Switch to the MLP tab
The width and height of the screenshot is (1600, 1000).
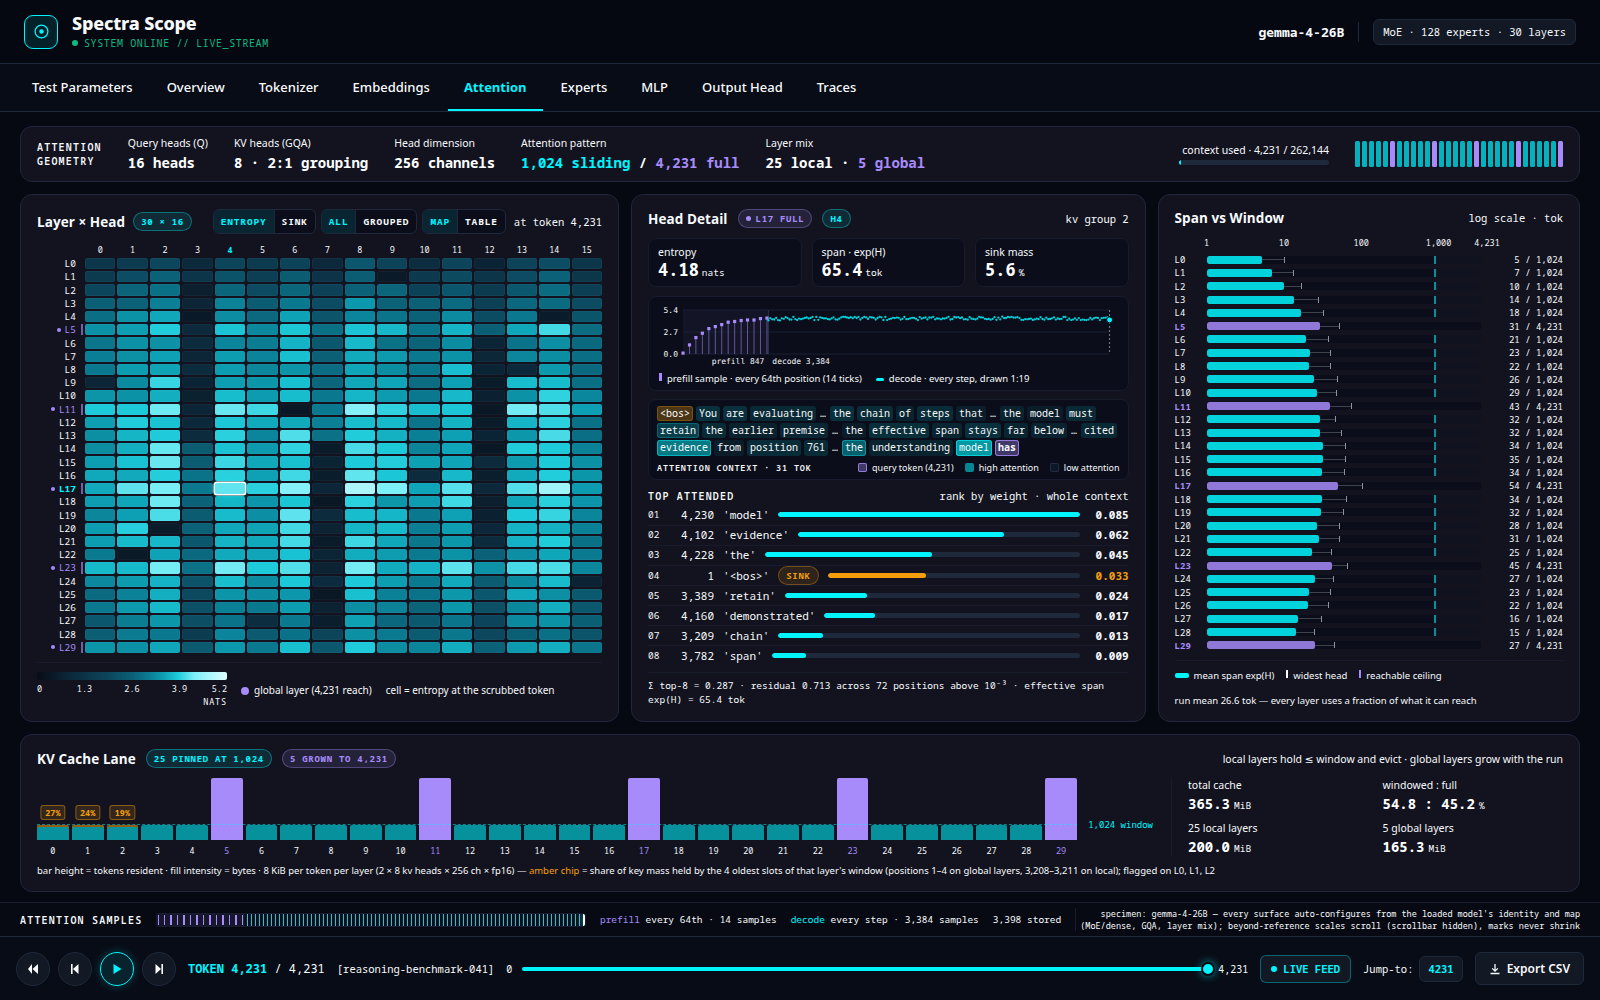point(654,88)
